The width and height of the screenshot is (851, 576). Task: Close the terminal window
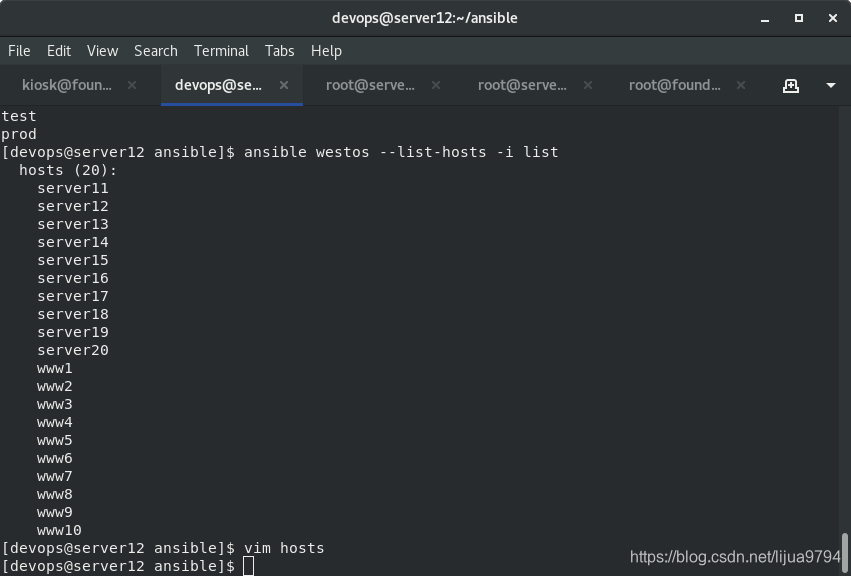point(833,18)
